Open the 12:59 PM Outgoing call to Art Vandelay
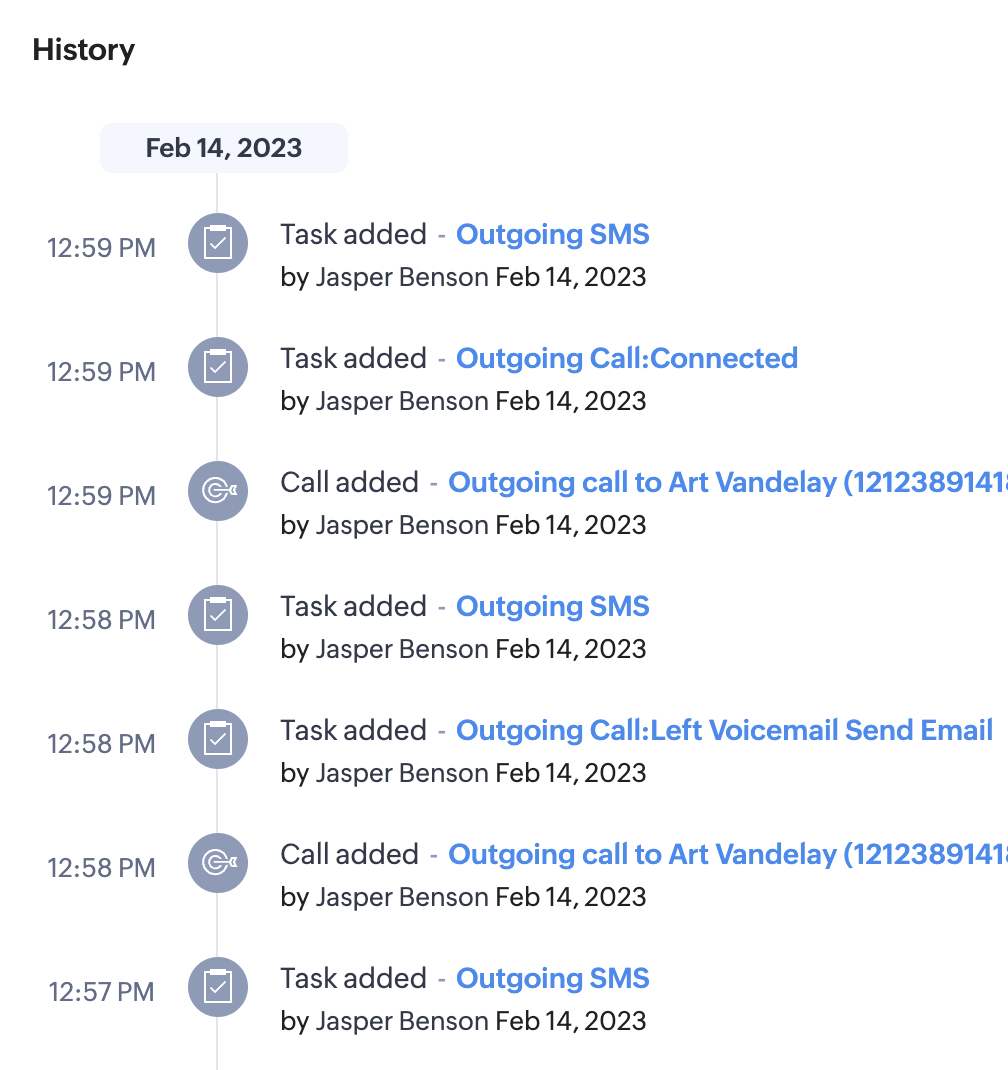Screen dimensions: 1008x1070 click(x=728, y=482)
